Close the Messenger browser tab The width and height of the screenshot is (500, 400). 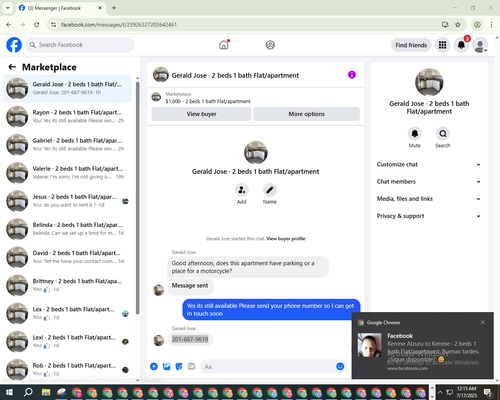[x=100, y=8]
